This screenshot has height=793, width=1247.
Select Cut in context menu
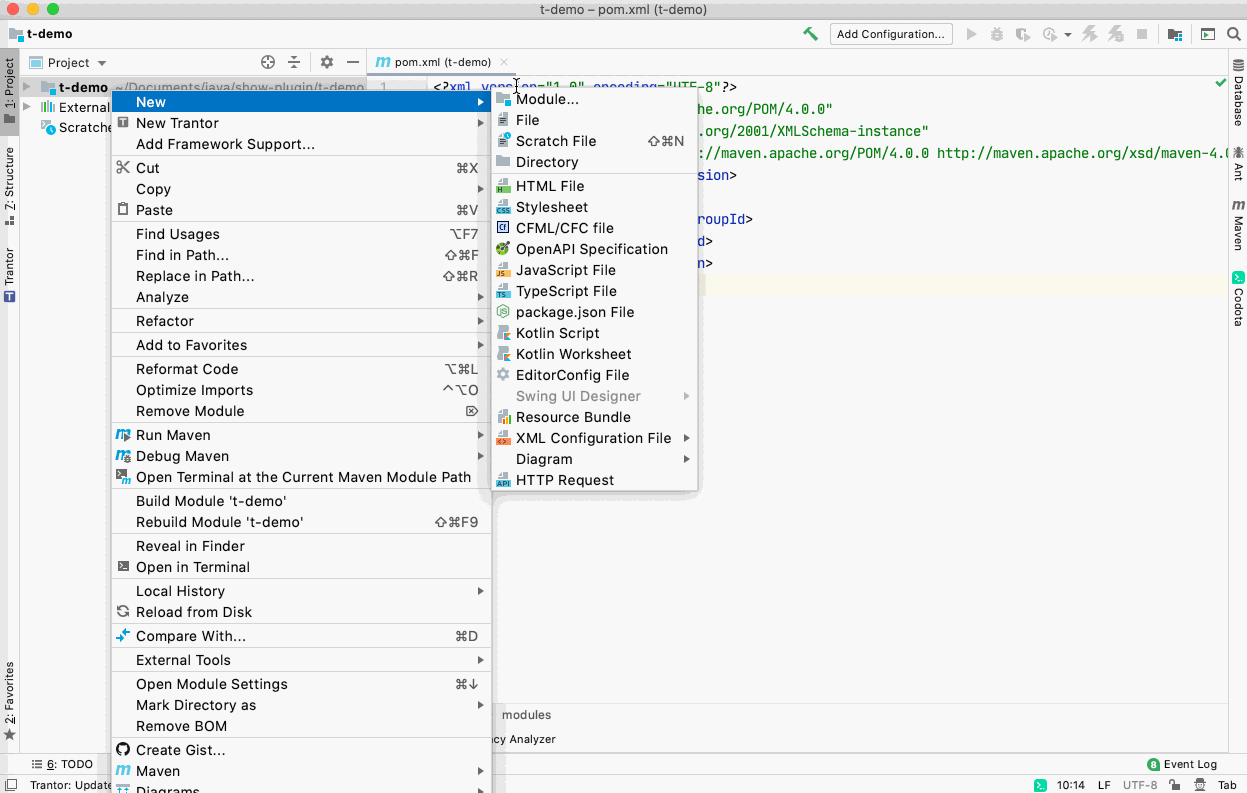click(x=301, y=168)
